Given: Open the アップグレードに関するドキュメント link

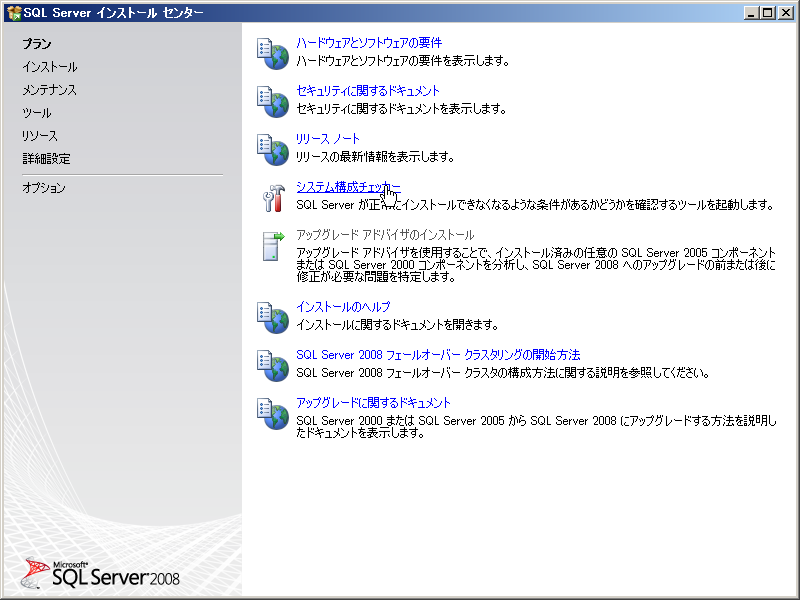Looking at the screenshot, I should click(x=373, y=403).
